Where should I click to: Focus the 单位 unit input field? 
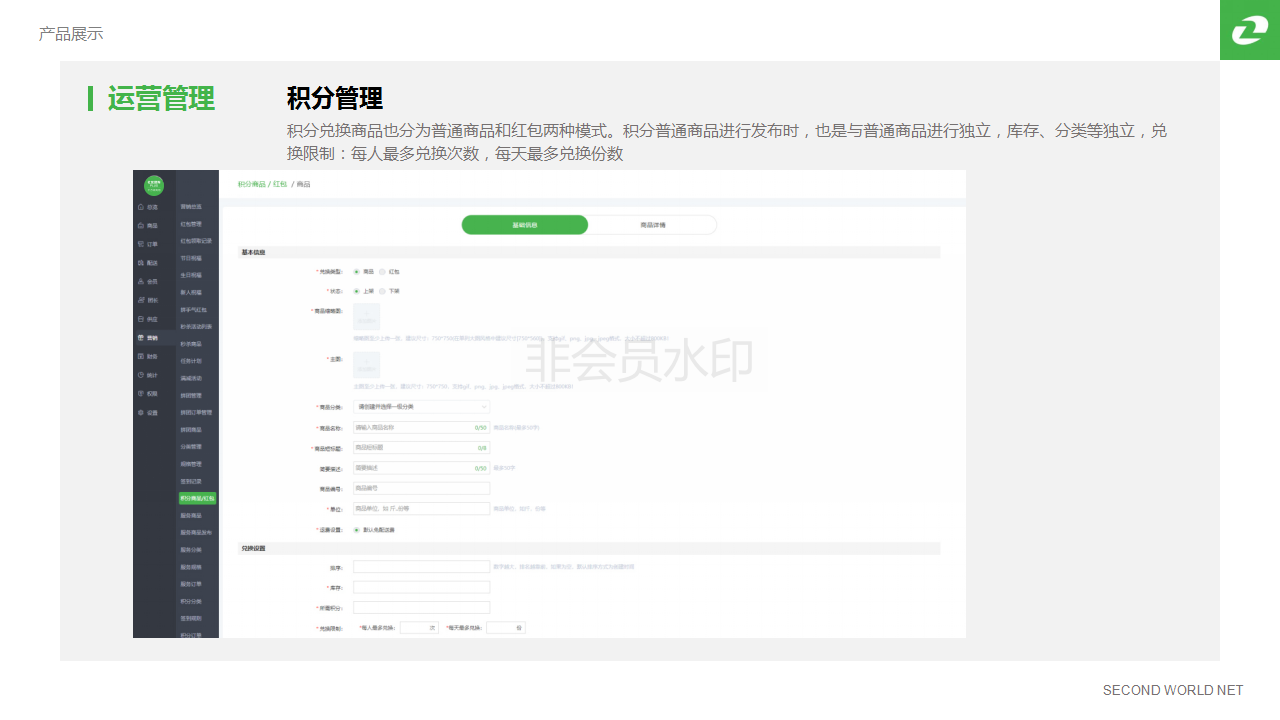point(421,509)
